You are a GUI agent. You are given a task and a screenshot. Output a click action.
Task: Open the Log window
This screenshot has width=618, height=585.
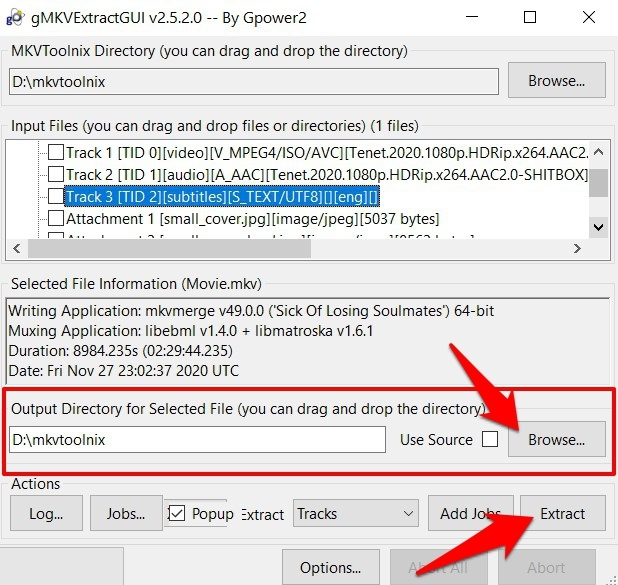coord(46,513)
